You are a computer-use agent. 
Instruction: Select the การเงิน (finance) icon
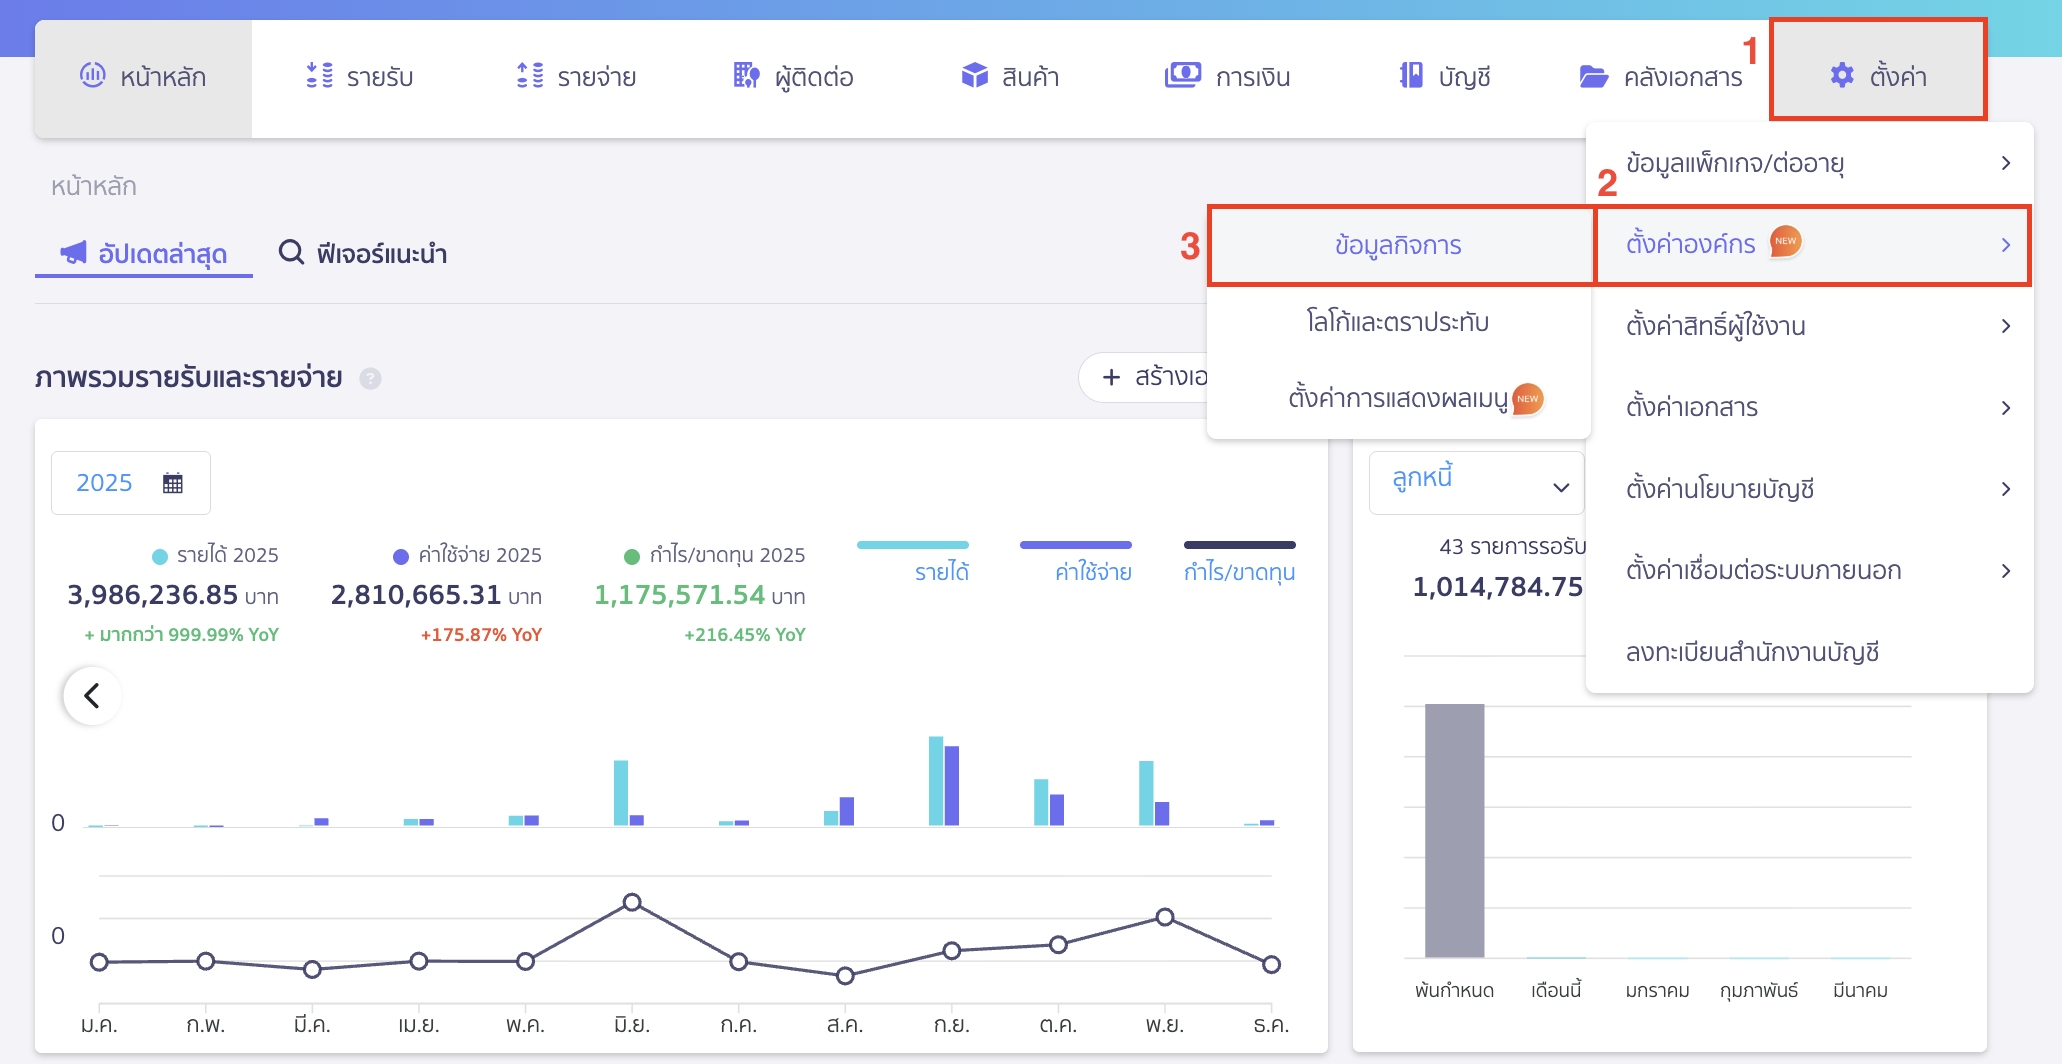click(x=1182, y=75)
